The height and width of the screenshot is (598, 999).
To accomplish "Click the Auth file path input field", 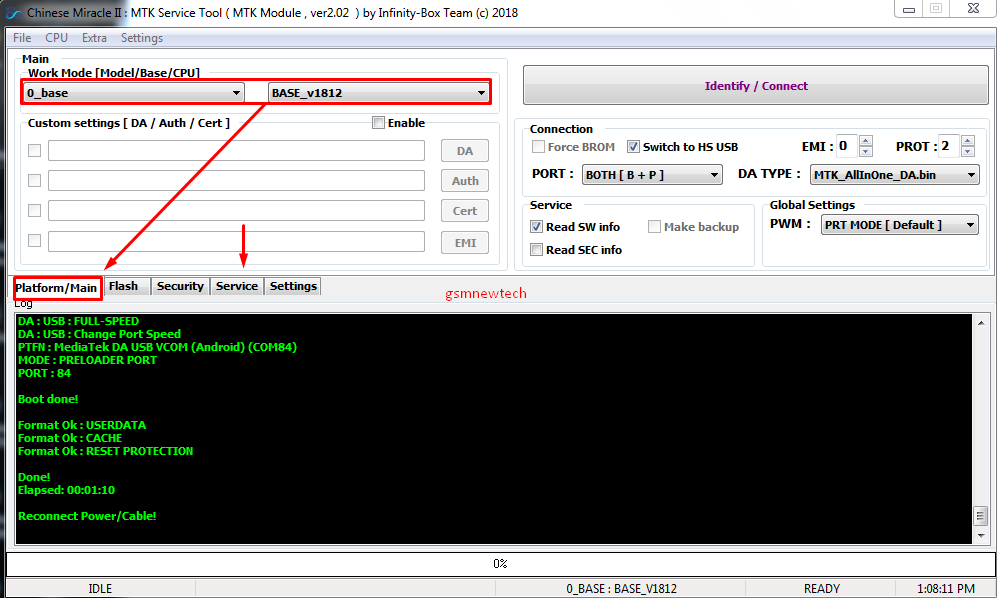I will coord(236,180).
